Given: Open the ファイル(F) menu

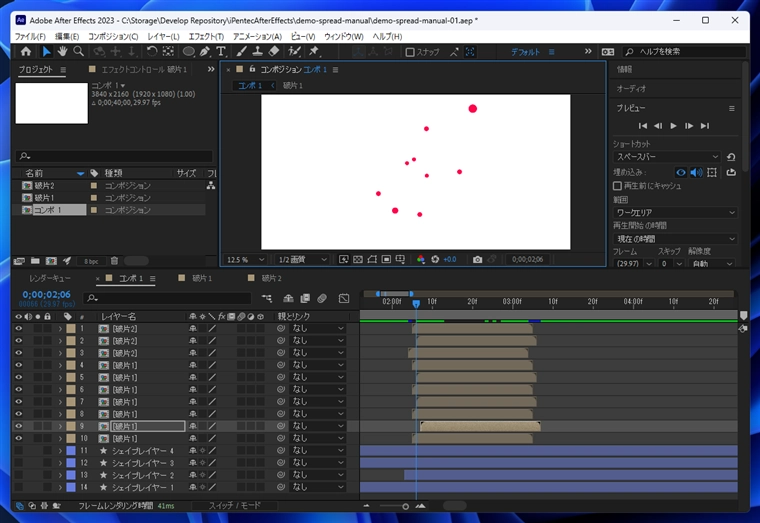Looking at the screenshot, I should pos(30,36).
